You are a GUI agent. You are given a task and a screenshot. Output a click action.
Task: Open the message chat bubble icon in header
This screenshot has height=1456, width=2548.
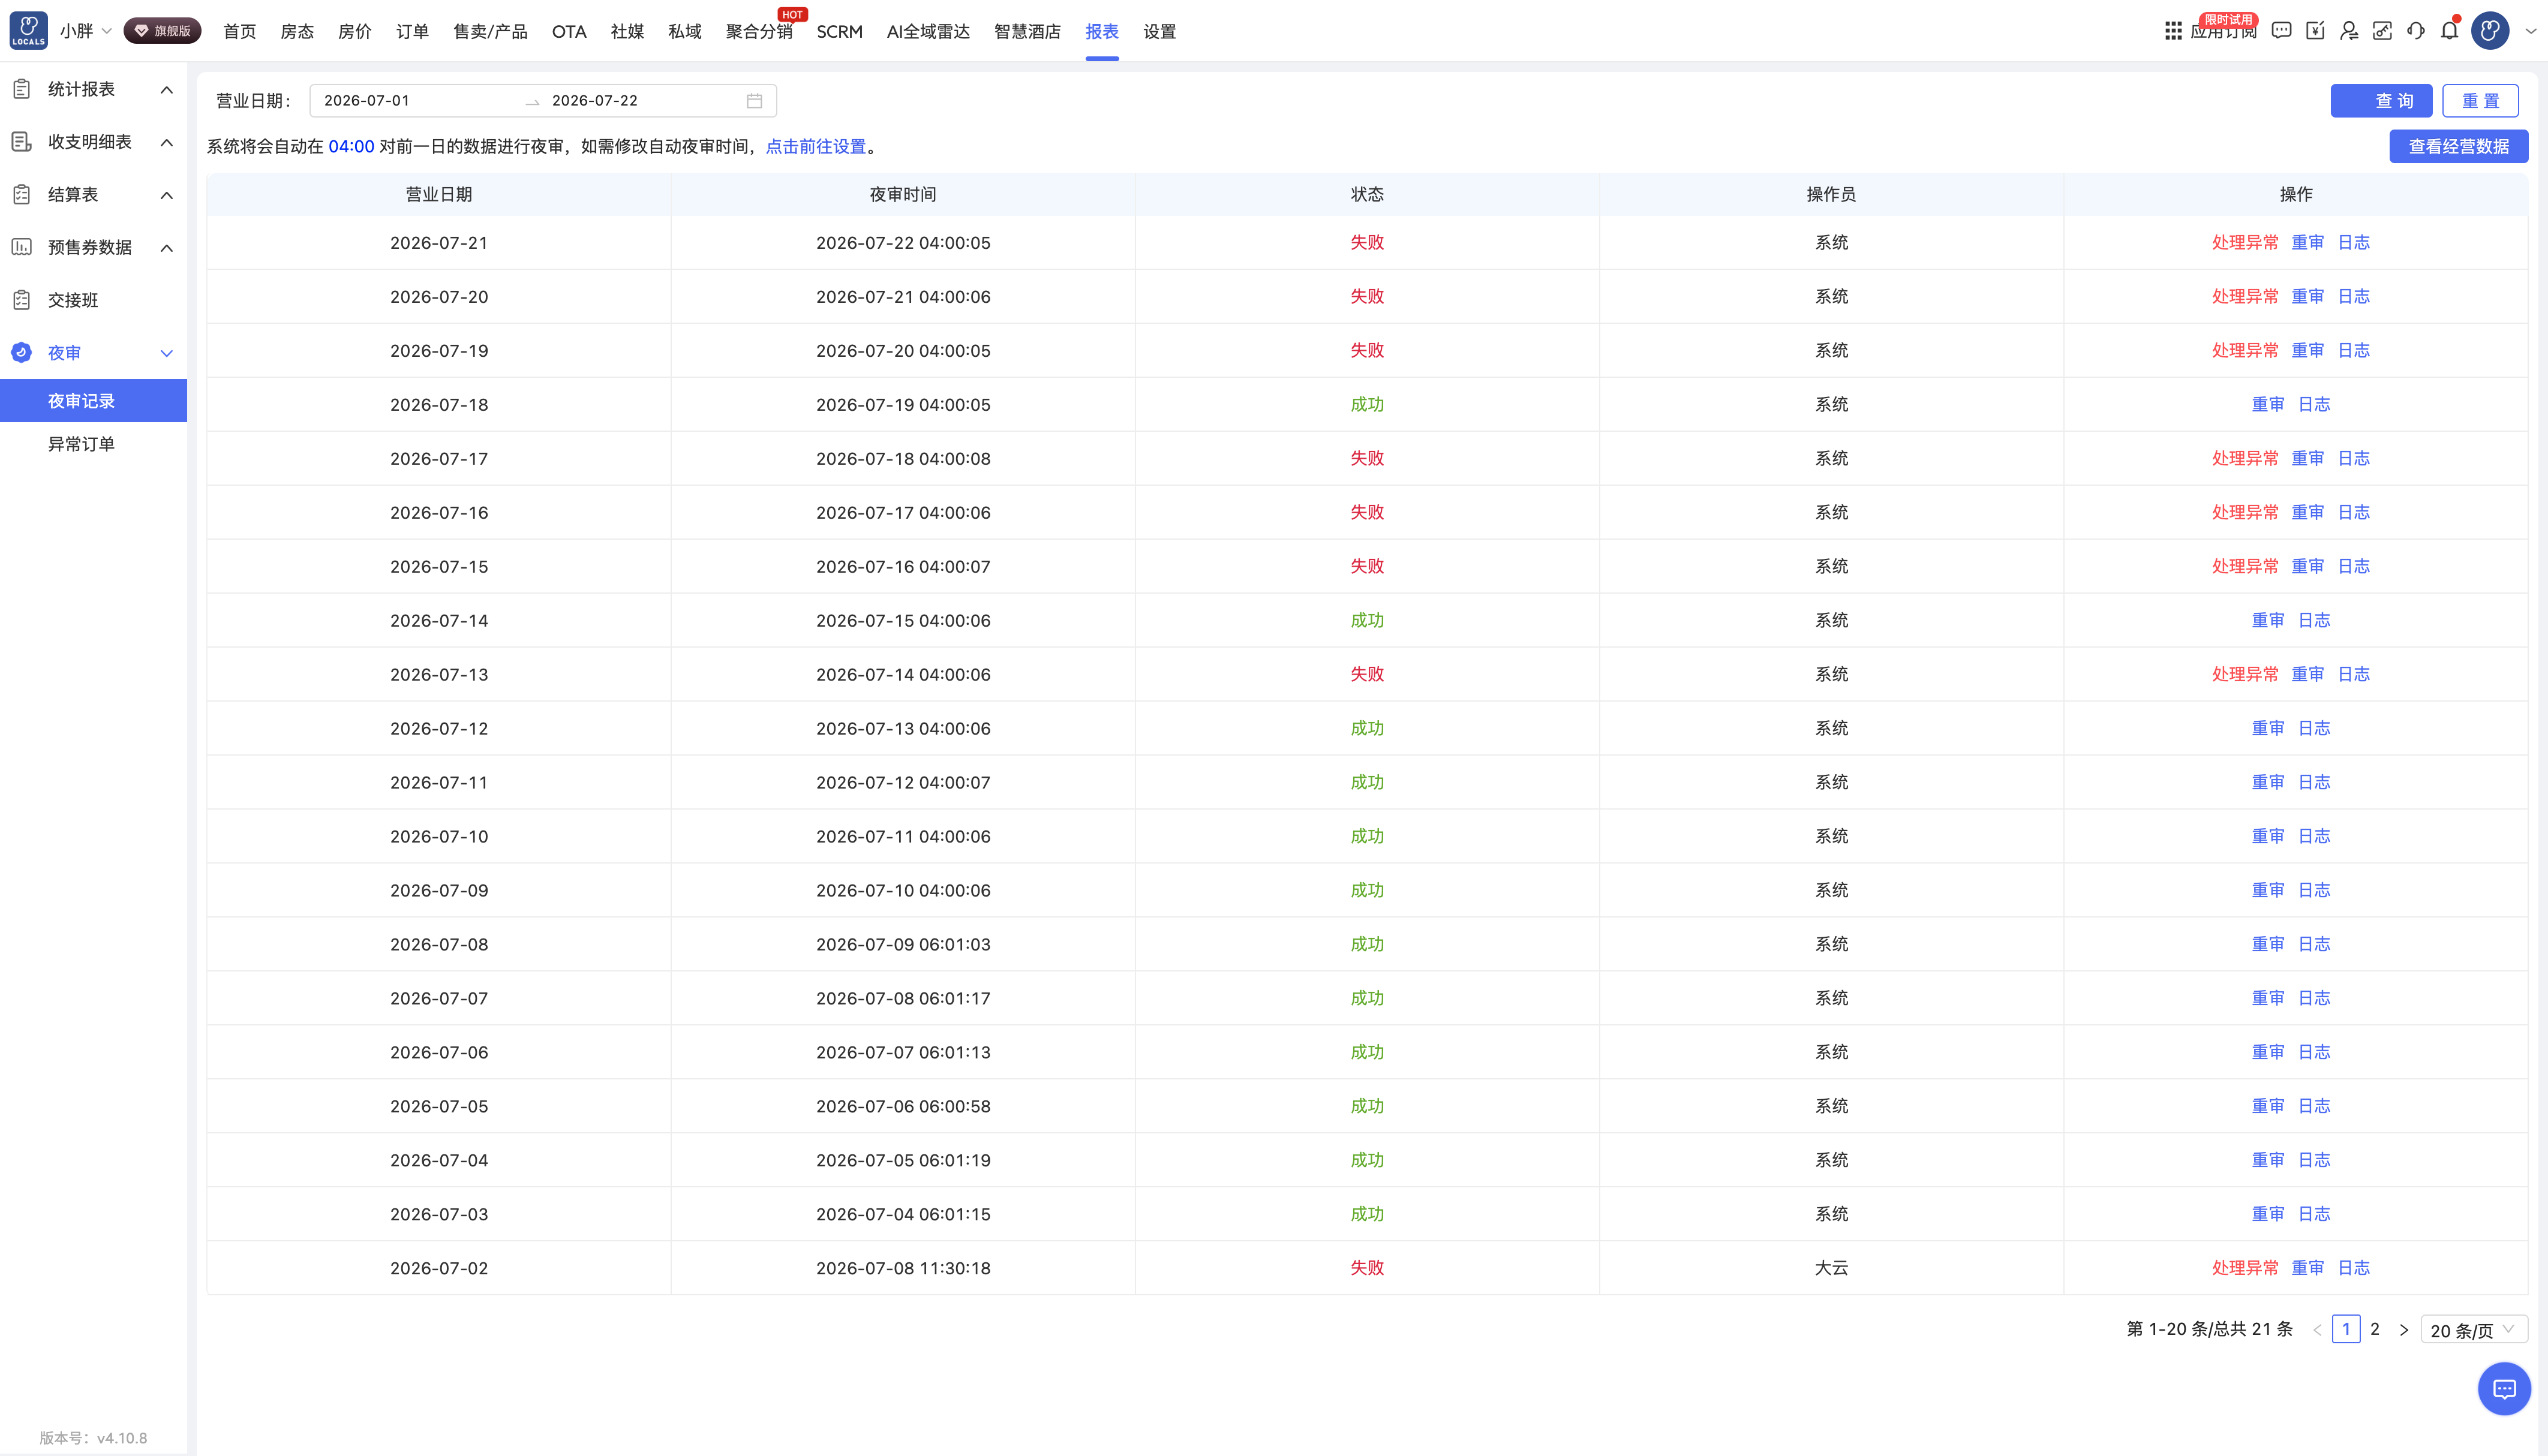(2281, 31)
